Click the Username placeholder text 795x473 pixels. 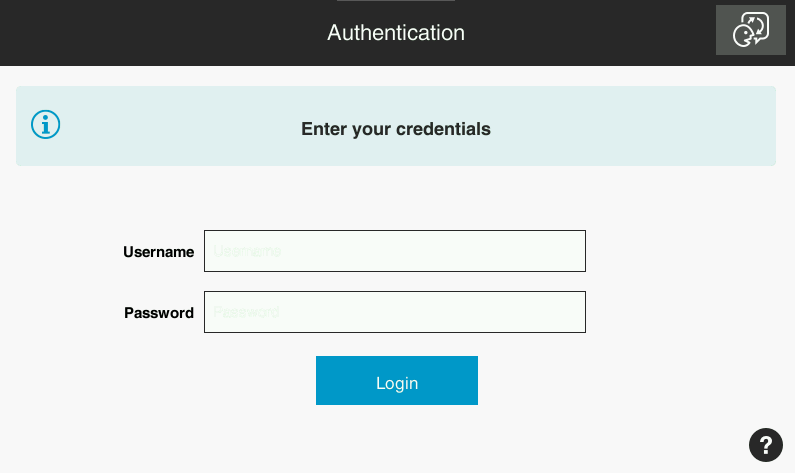247,252
